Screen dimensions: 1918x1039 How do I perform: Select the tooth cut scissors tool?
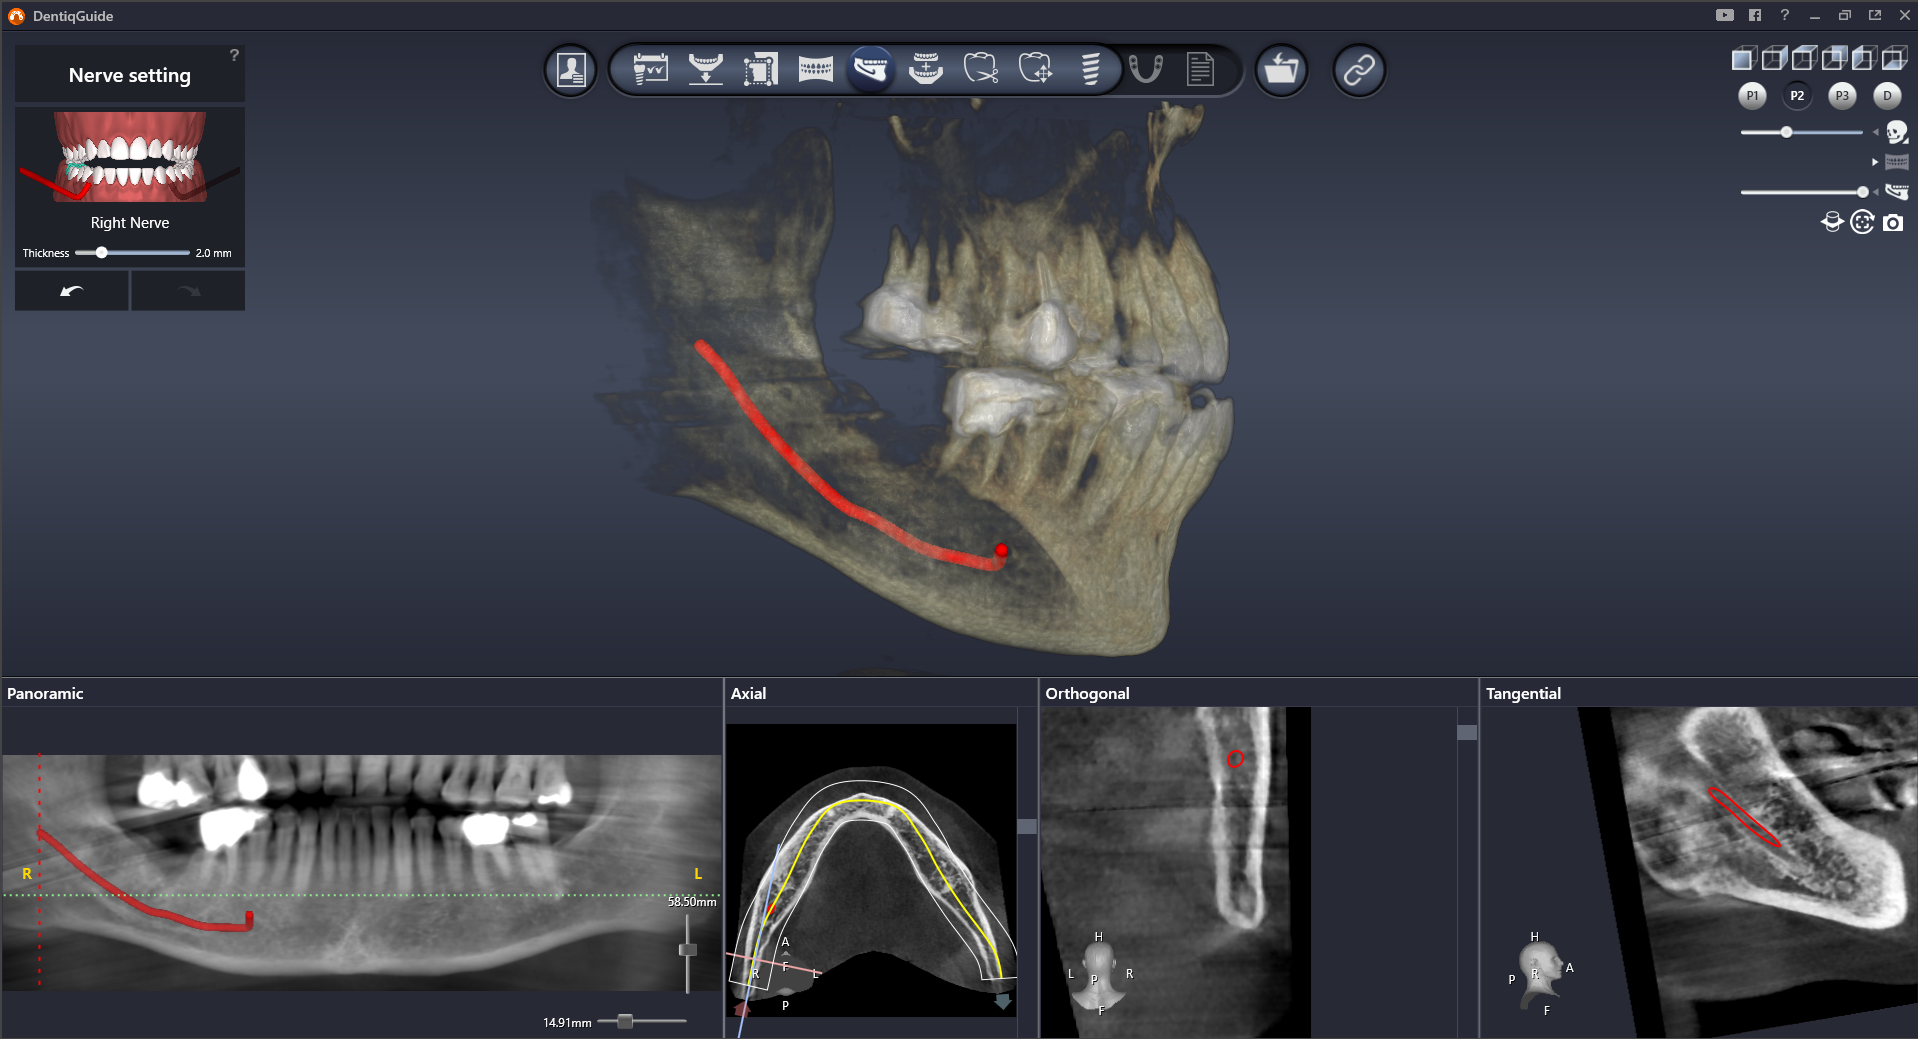pos(980,70)
